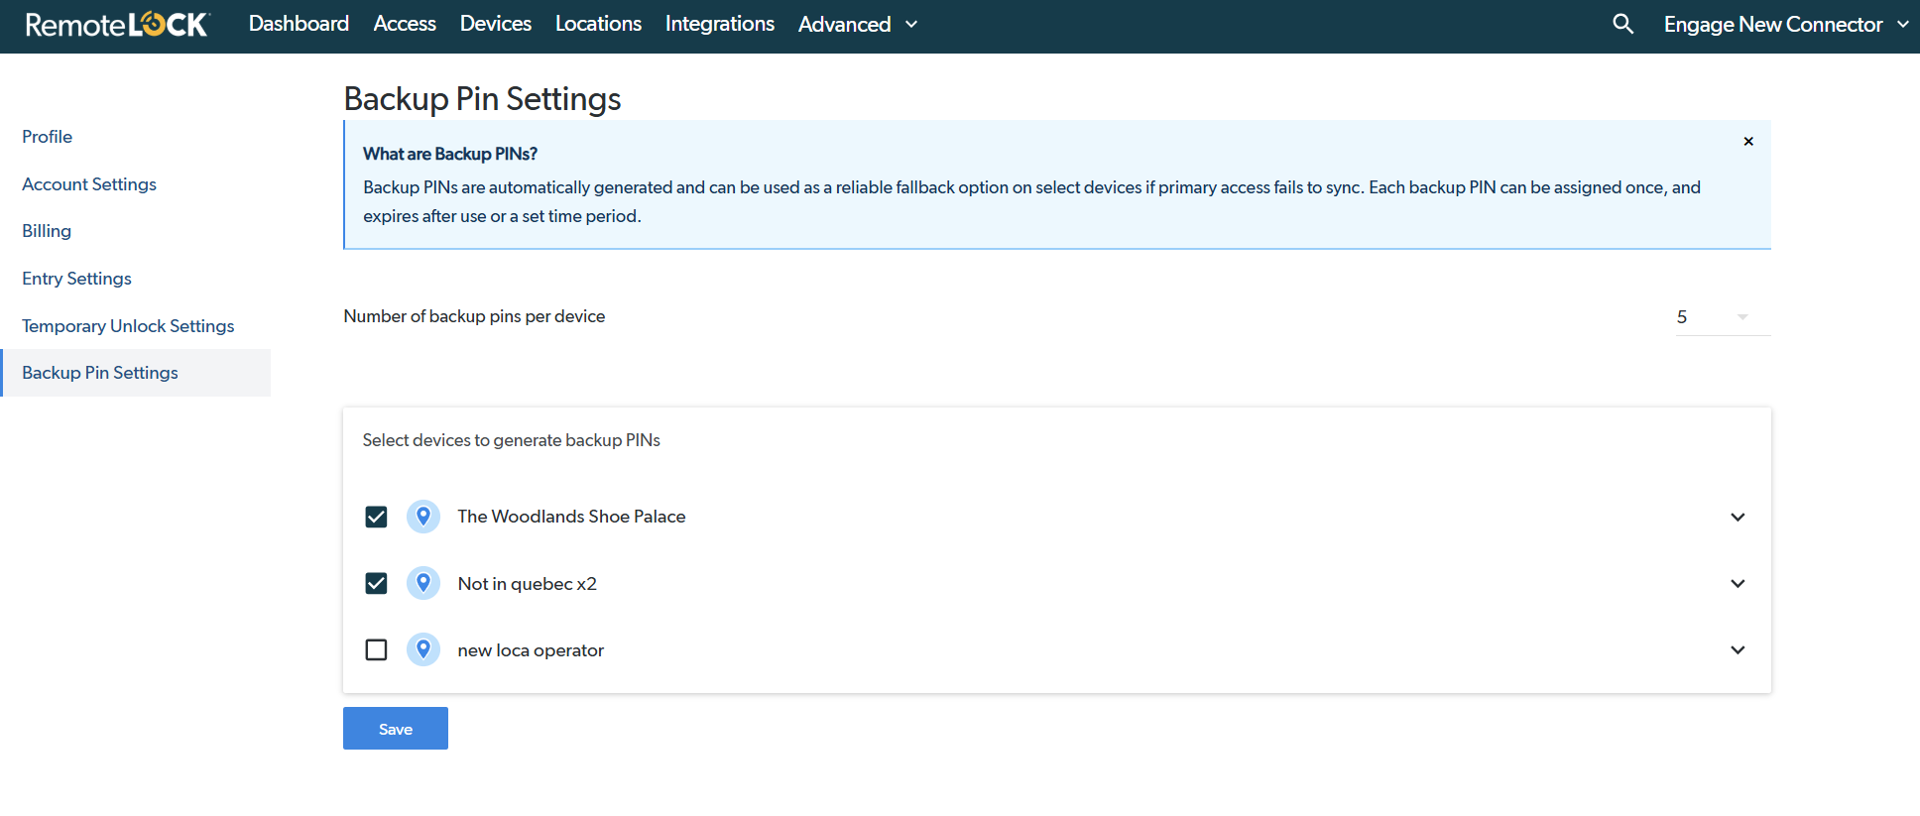This screenshot has height=816, width=1920.
Task: Click the Save button
Action: [395, 729]
